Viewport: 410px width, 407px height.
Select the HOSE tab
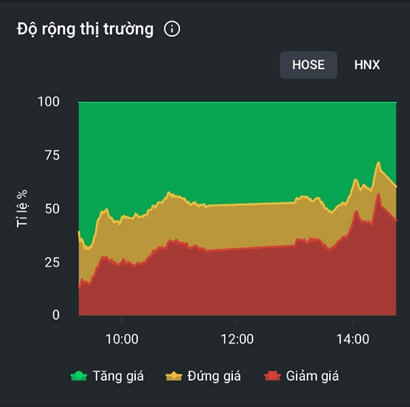click(308, 65)
